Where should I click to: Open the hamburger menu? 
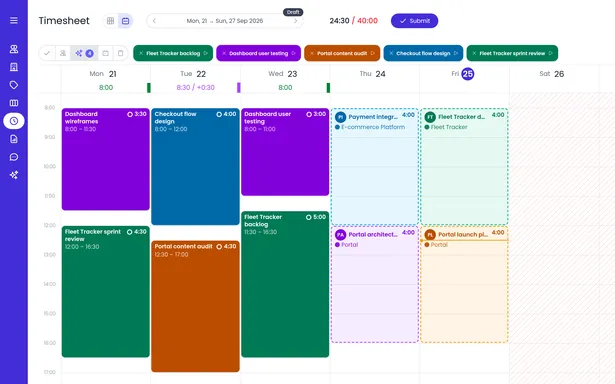click(x=14, y=20)
